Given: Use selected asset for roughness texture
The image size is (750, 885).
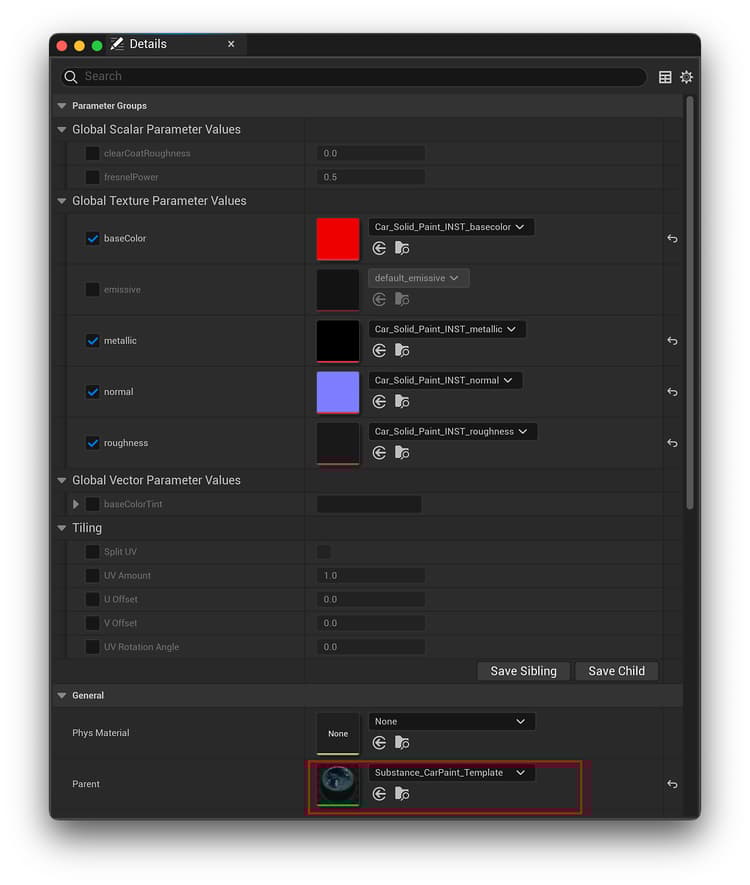Looking at the screenshot, I should [x=379, y=453].
